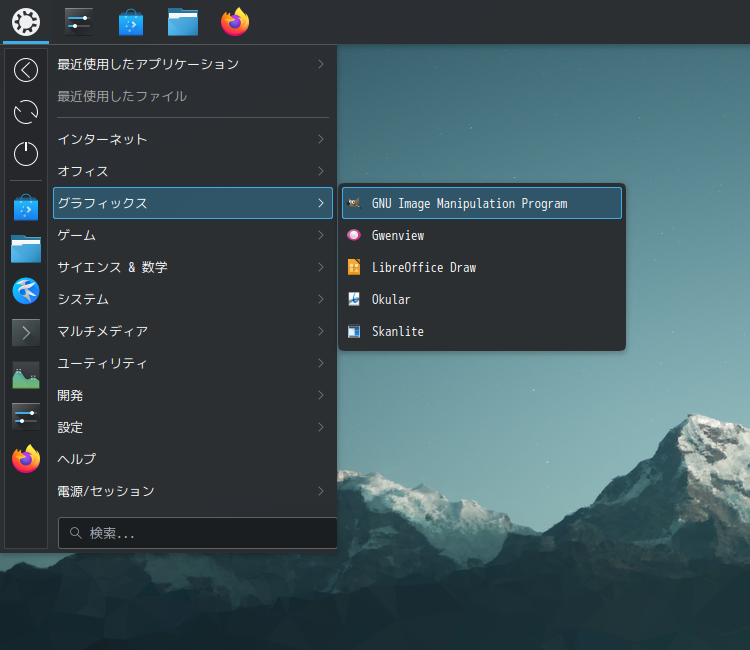The width and height of the screenshot is (750, 650).
Task: Select the 最近使用したファイル entry
Action: [x=193, y=96]
